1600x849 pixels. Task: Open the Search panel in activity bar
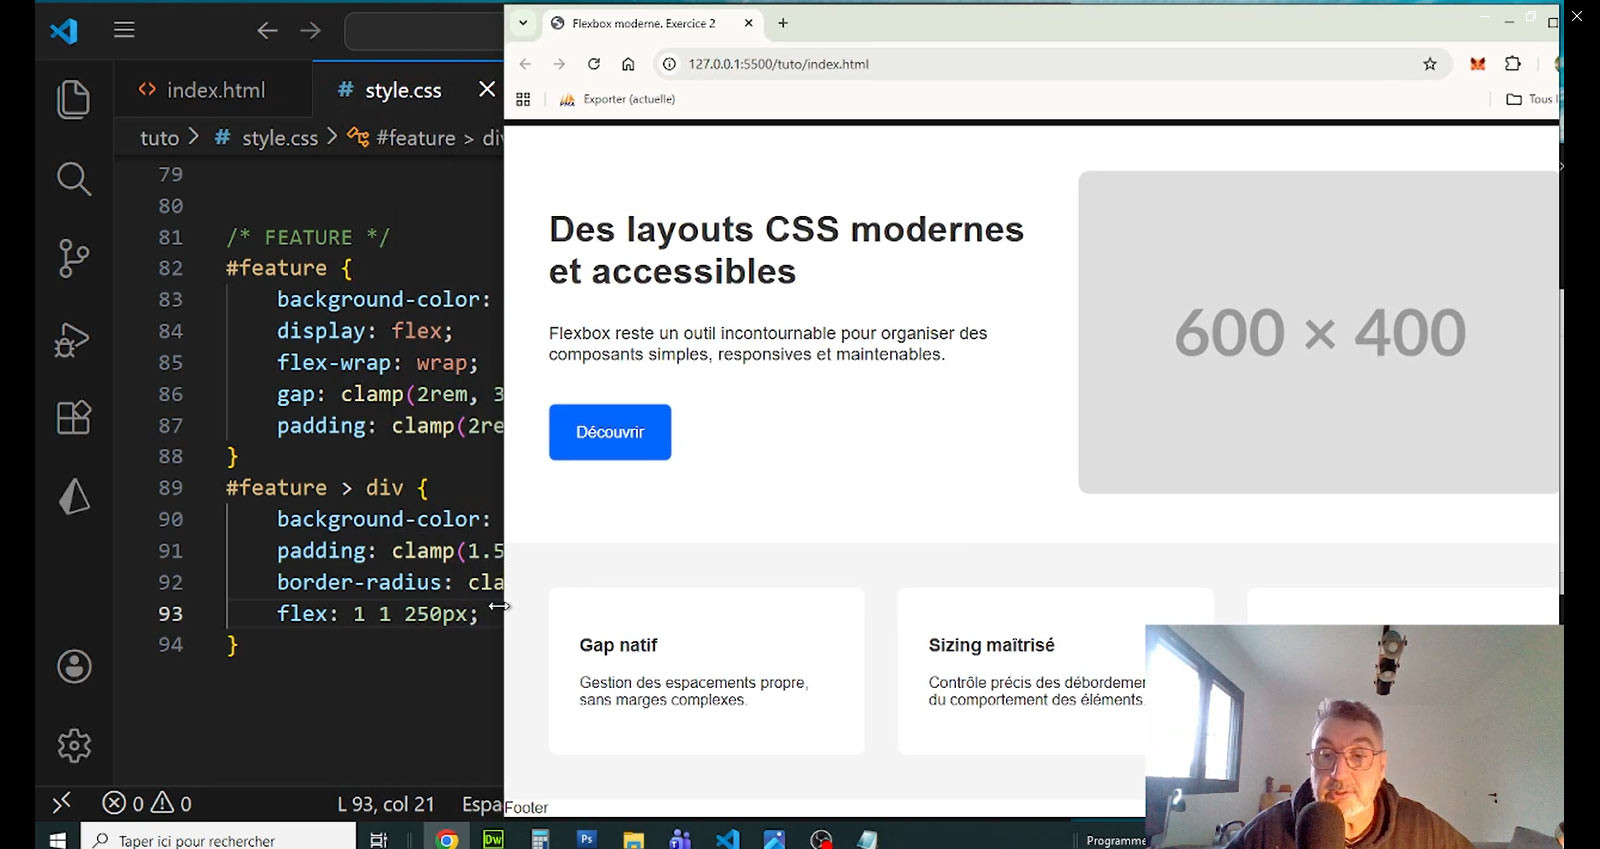click(73, 179)
